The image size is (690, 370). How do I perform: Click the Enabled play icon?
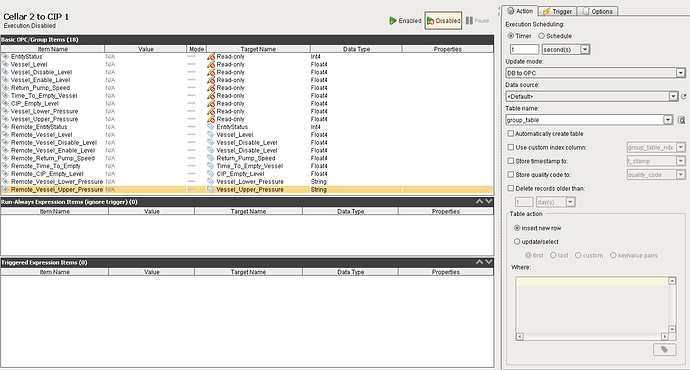pos(393,21)
